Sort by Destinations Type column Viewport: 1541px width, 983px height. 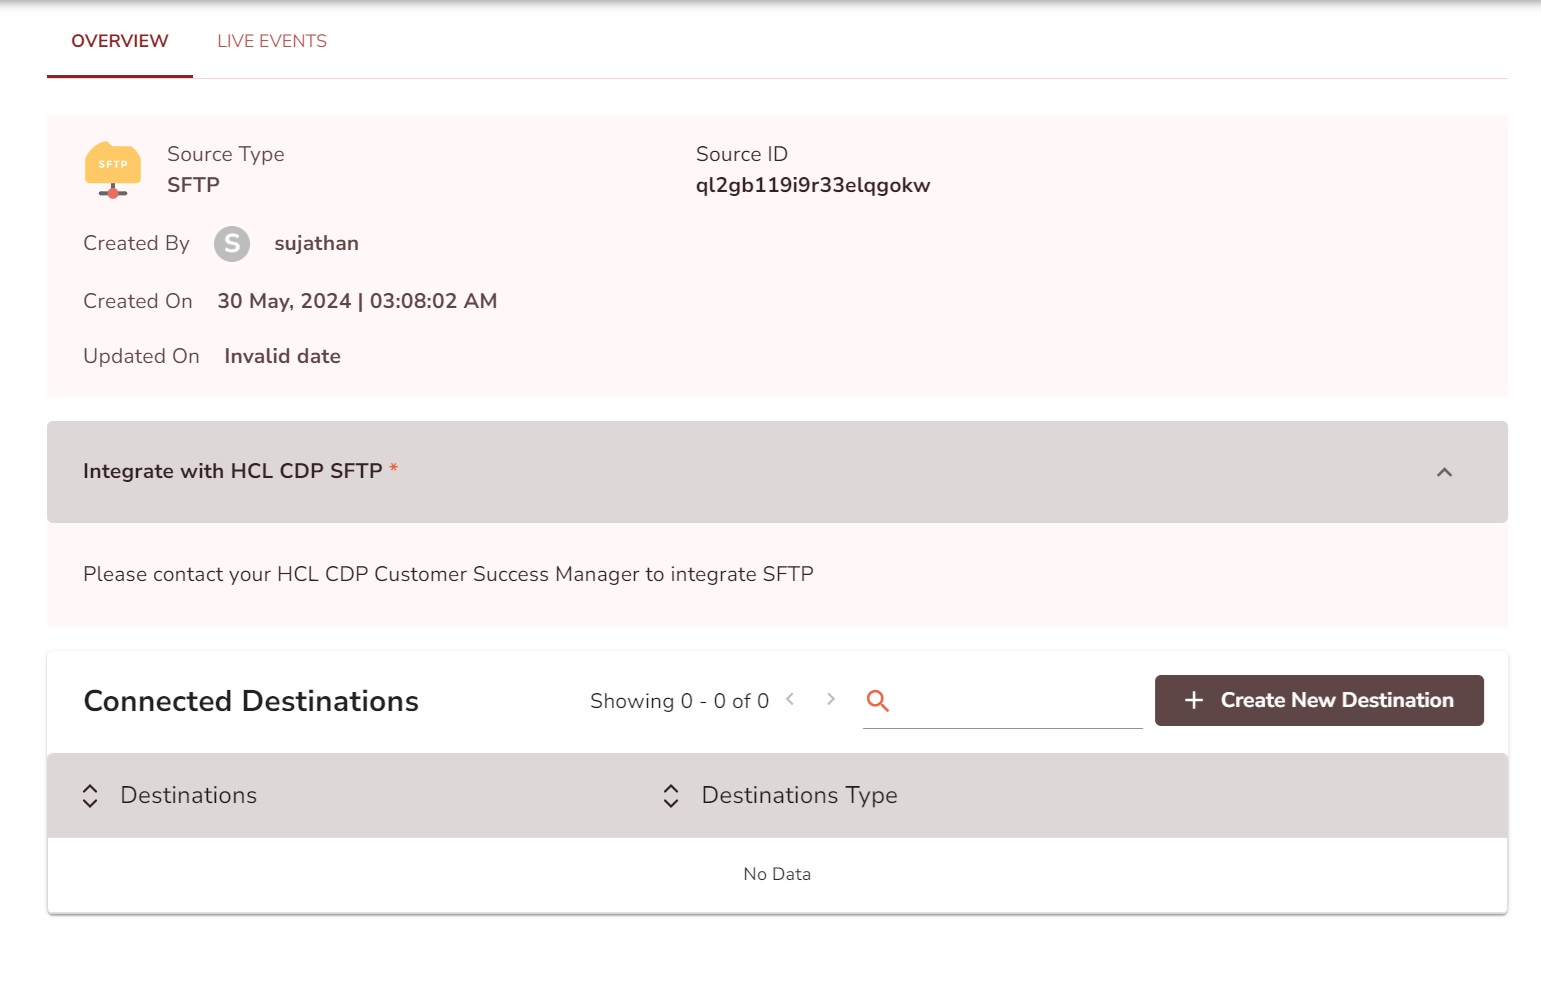tap(671, 796)
